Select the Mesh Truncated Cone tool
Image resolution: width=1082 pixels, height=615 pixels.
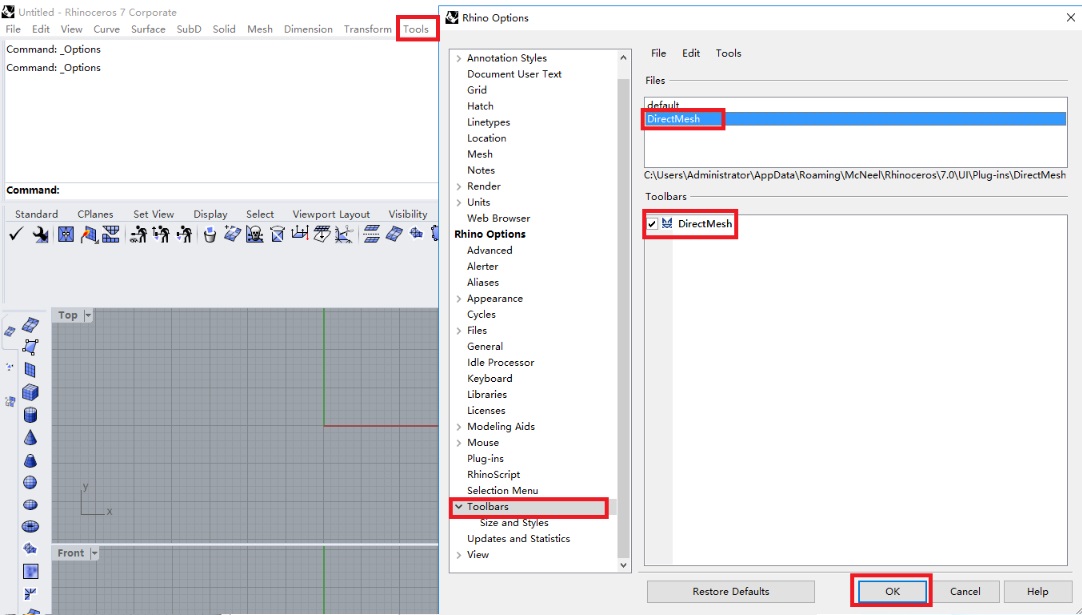(x=30, y=460)
